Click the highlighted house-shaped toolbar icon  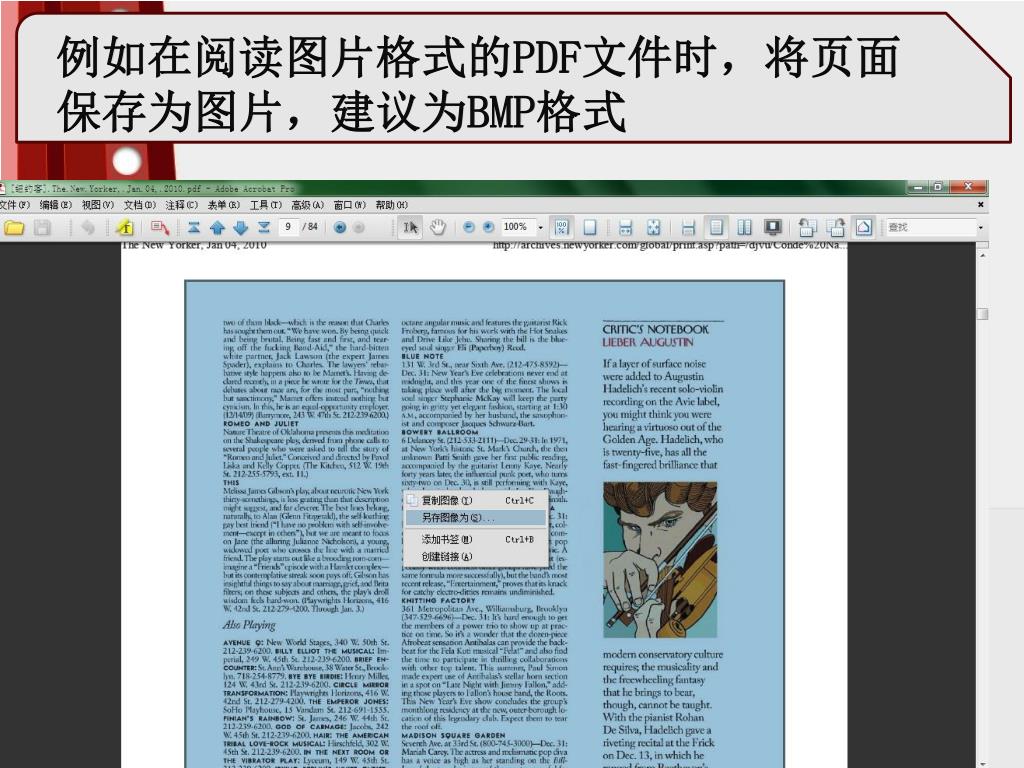click(x=864, y=227)
